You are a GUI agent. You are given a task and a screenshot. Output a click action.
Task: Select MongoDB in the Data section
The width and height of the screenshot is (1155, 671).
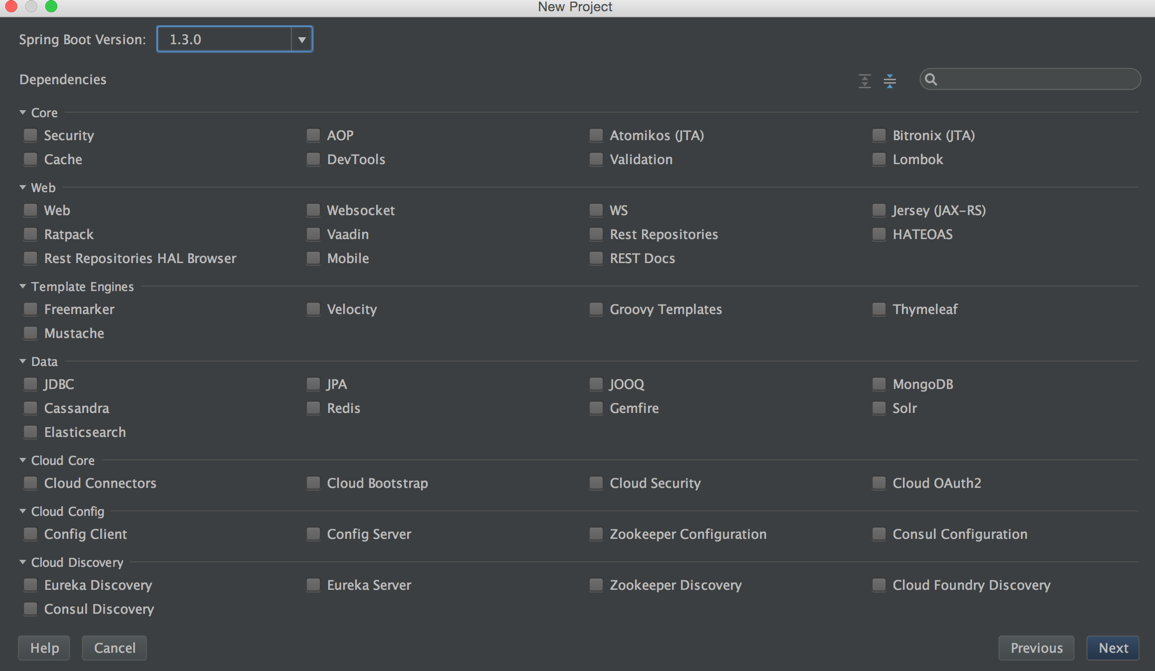coord(878,384)
